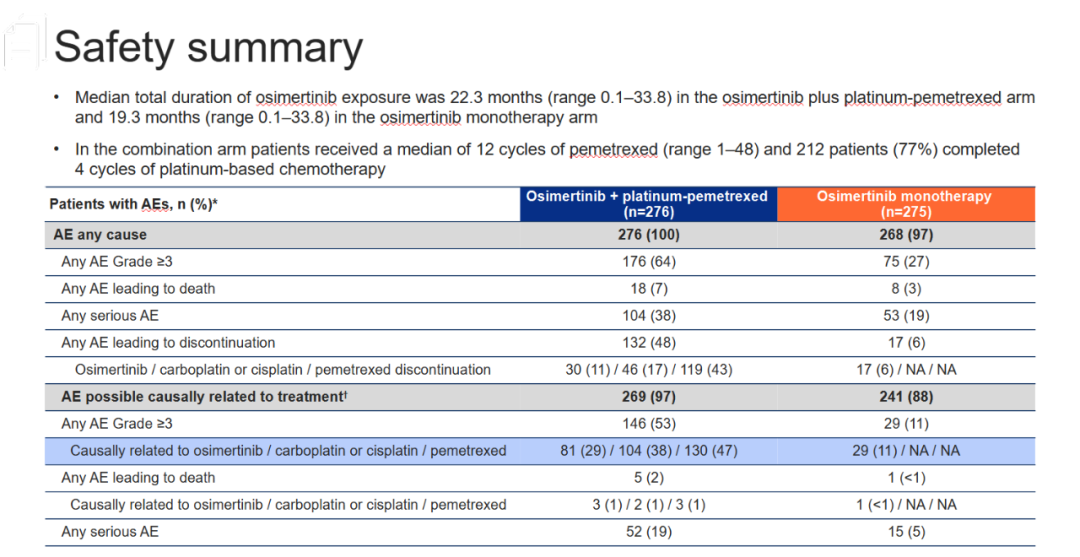Select the 'Any AE leading to discontinuation' row label
The width and height of the screenshot is (1080, 557).
168,343
